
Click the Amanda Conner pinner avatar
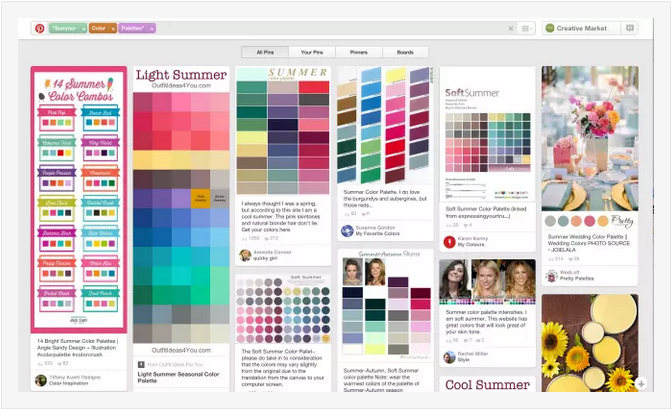pyautogui.click(x=245, y=255)
